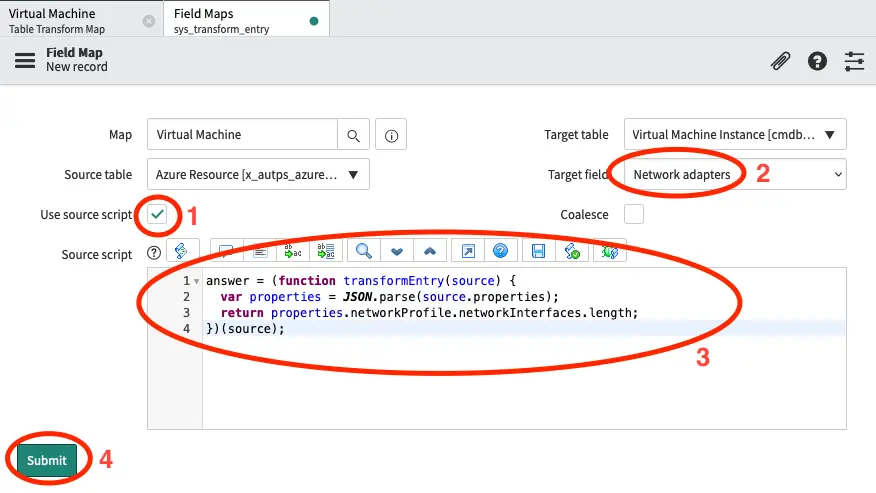Open the Field Map hamburger context menu
The height and width of the screenshot is (493, 876).
[x=25, y=61]
